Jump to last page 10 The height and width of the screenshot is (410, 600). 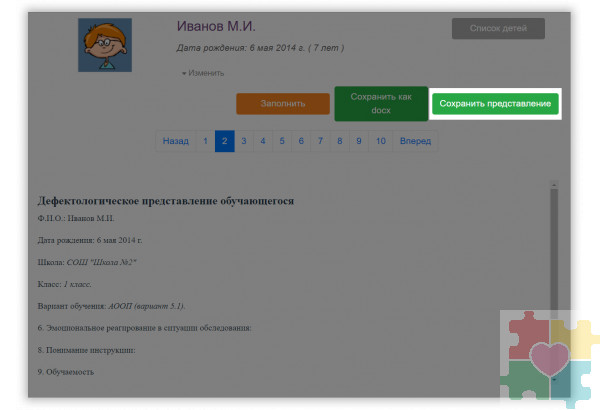(x=380, y=142)
